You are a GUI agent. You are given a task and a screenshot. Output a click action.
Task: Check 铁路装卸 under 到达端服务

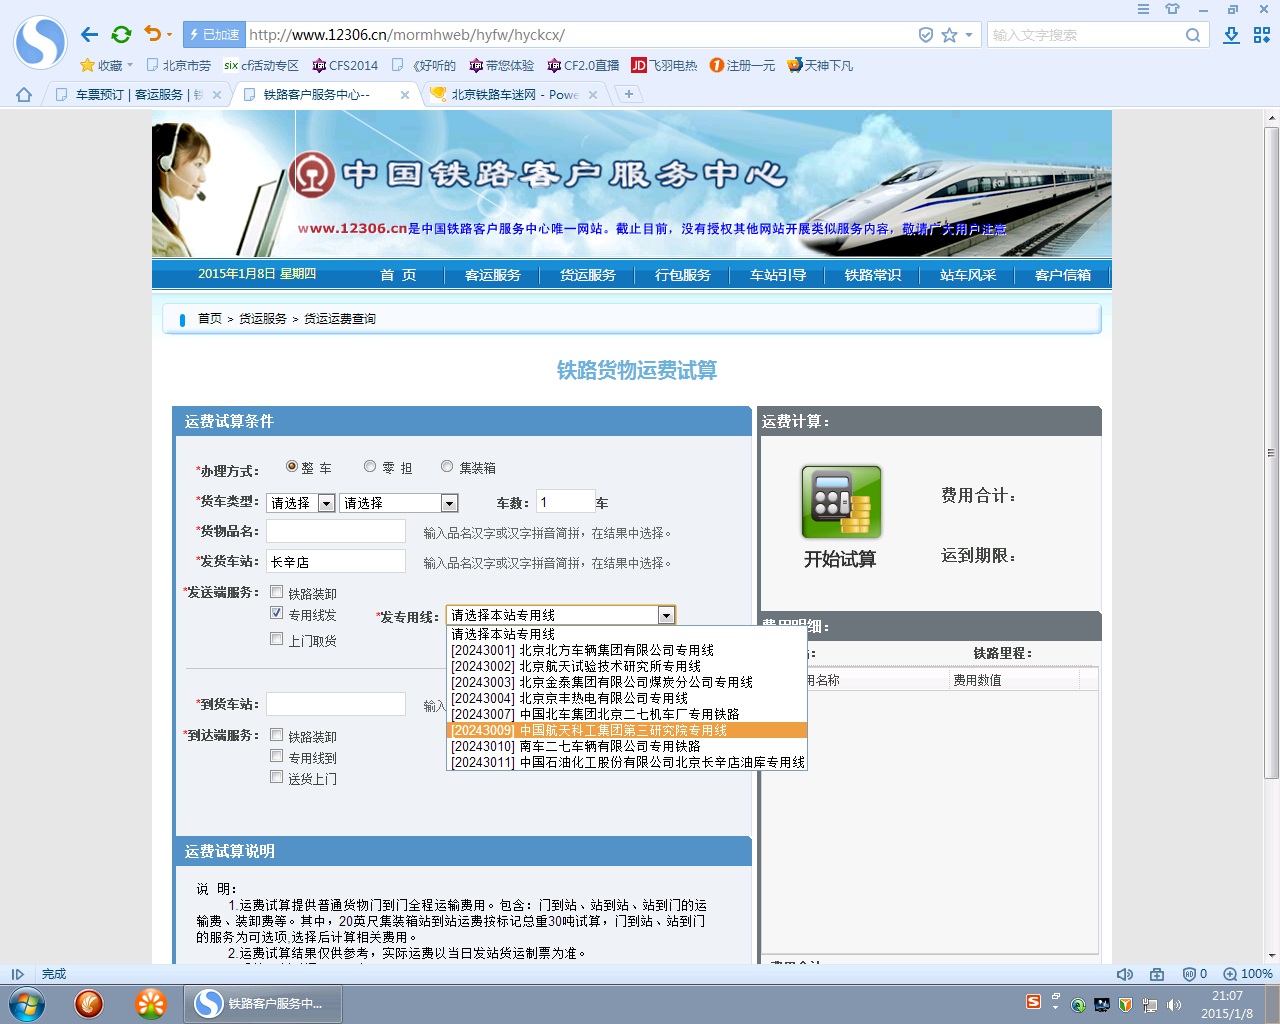point(277,735)
